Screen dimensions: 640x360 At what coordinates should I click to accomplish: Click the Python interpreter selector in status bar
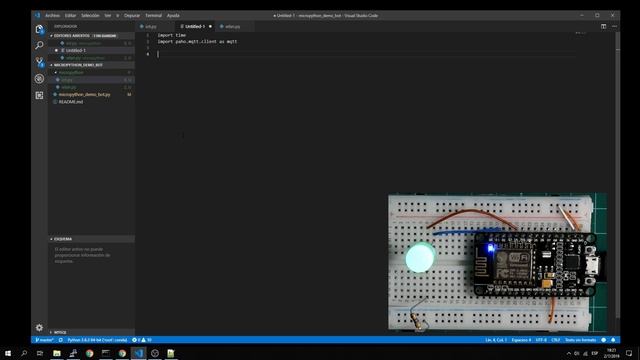click(x=98, y=340)
